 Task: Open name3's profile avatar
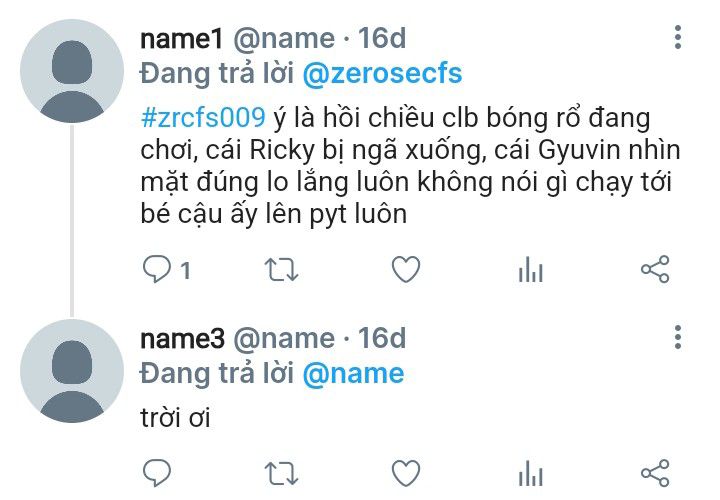click(x=72, y=371)
